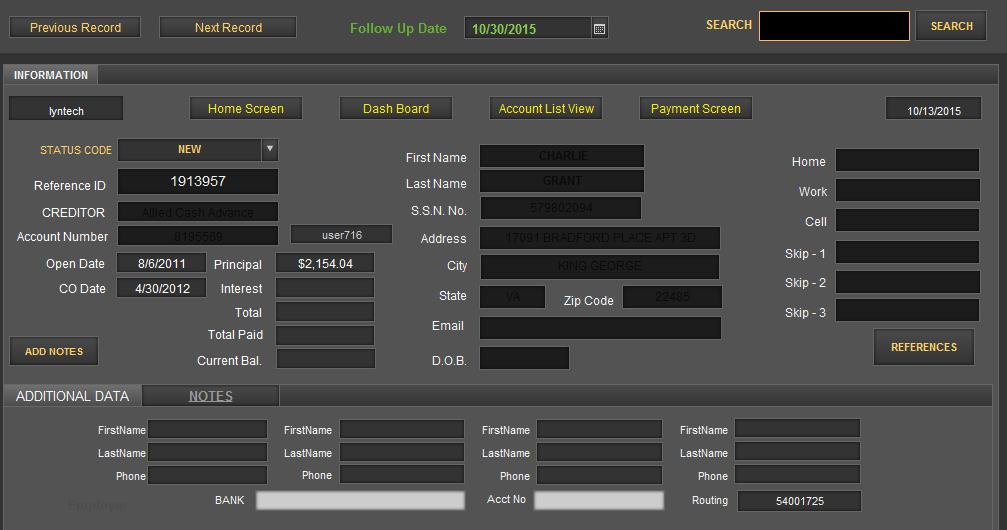This screenshot has height=530, width=1007.
Task: Click the Search button
Action: click(x=951, y=26)
